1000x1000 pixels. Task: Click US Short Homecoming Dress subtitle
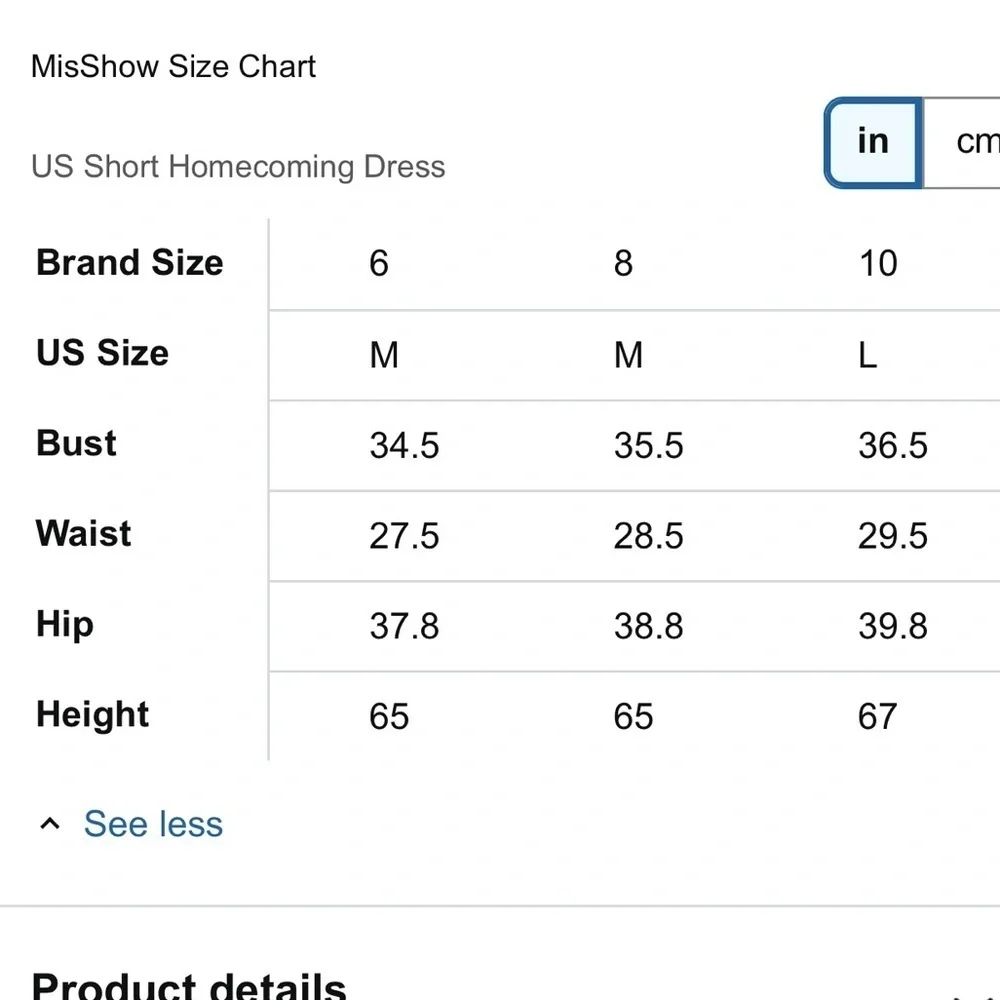click(x=238, y=167)
